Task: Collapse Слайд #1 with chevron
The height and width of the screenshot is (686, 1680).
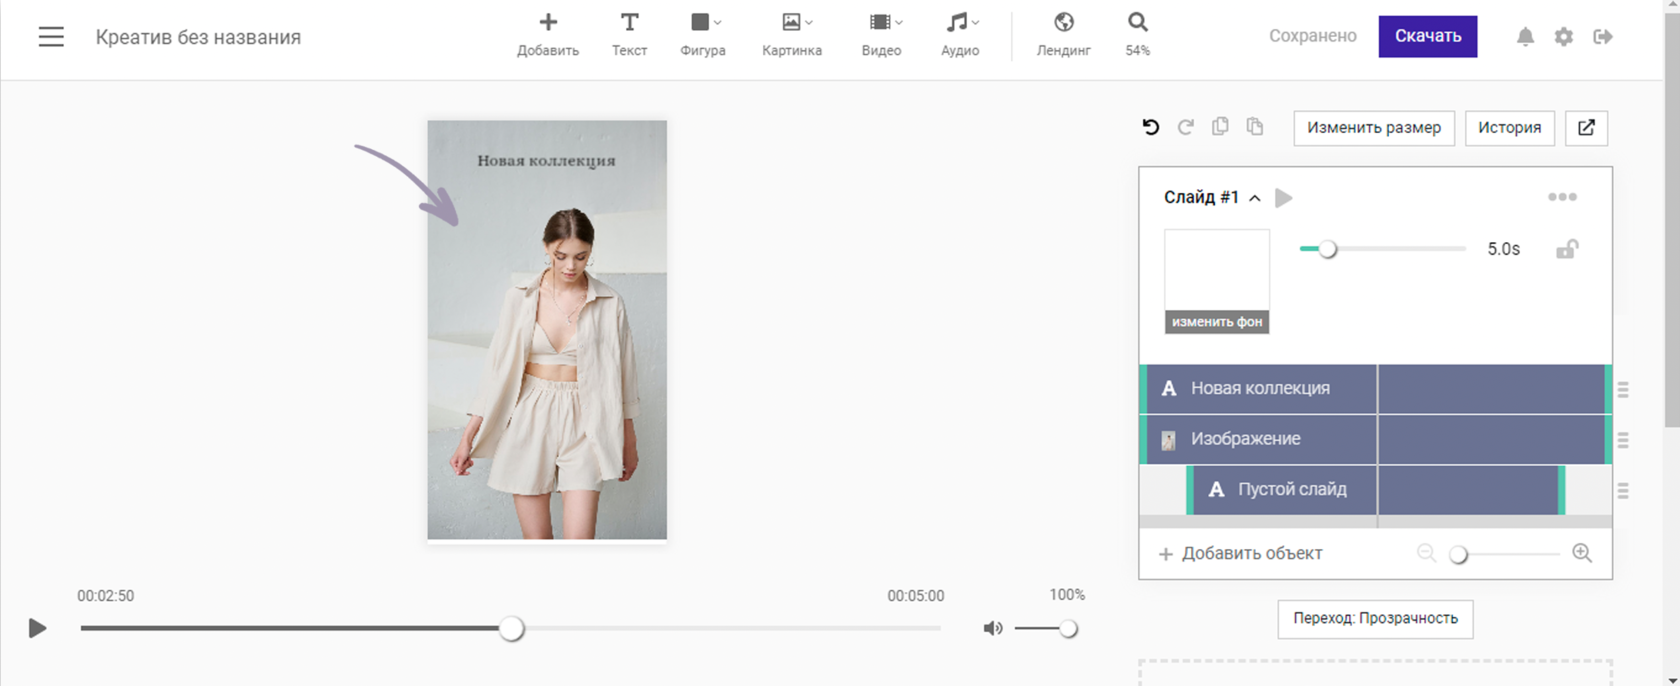Action: (1255, 198)
